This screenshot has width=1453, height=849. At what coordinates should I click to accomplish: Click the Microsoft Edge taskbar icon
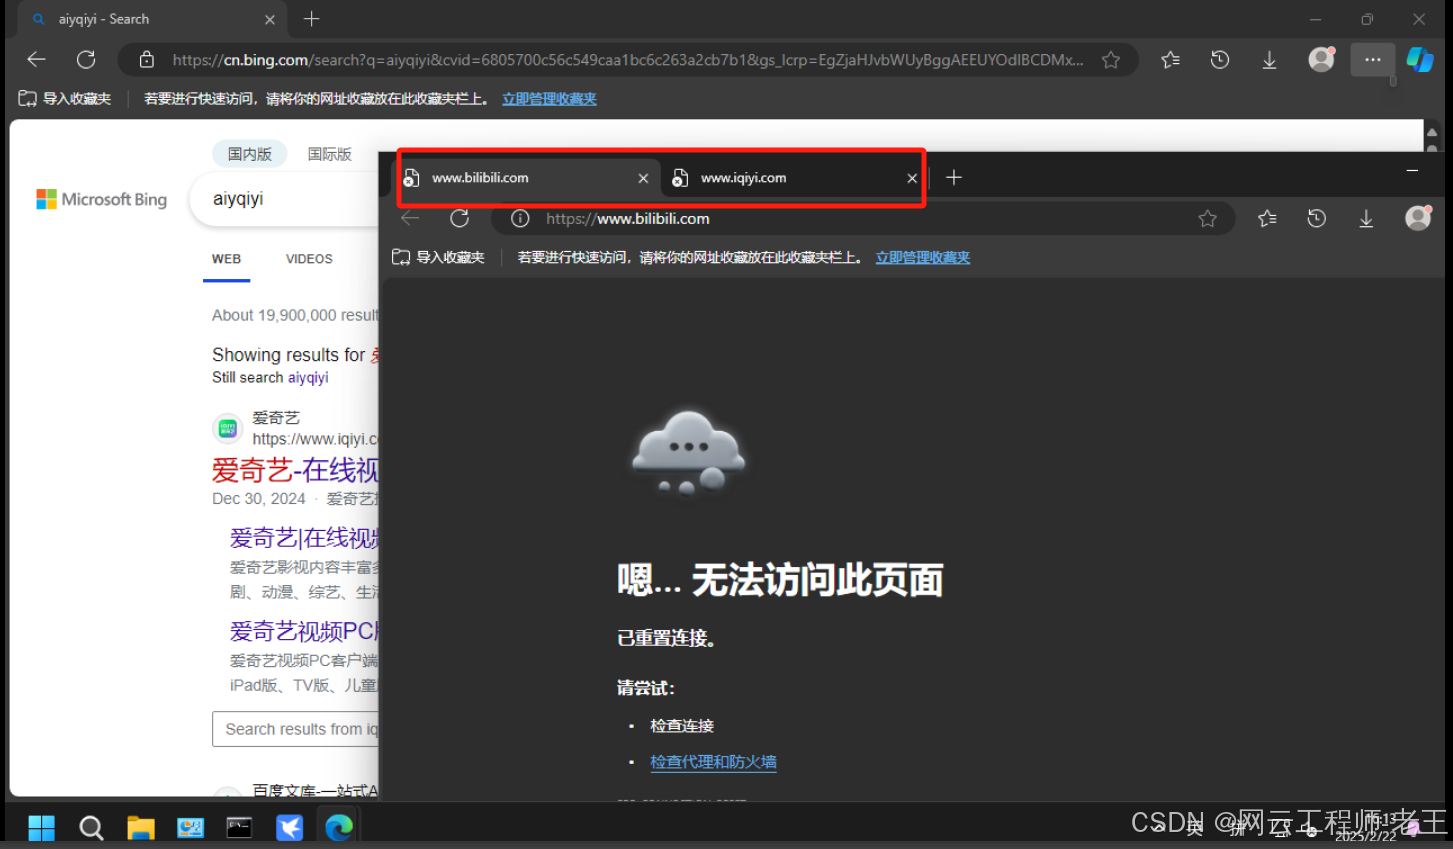pos(339,828)
